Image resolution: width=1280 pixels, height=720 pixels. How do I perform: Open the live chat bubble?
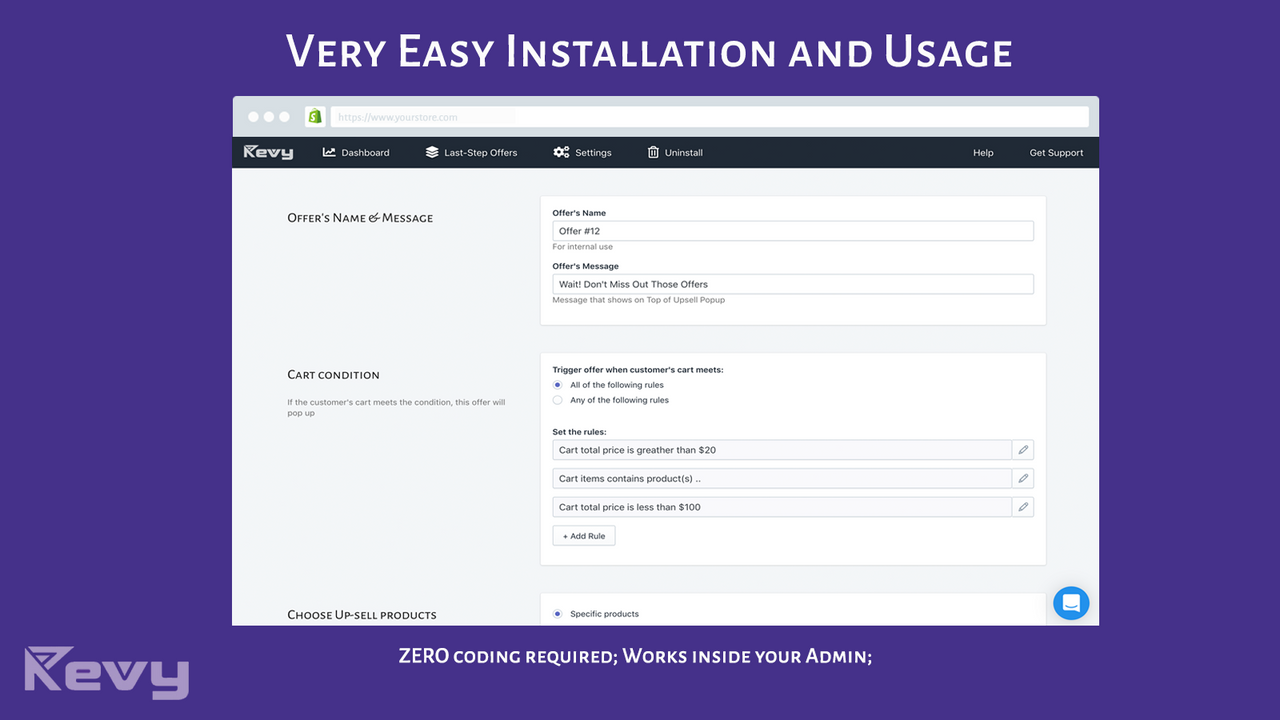(1071, 603)
